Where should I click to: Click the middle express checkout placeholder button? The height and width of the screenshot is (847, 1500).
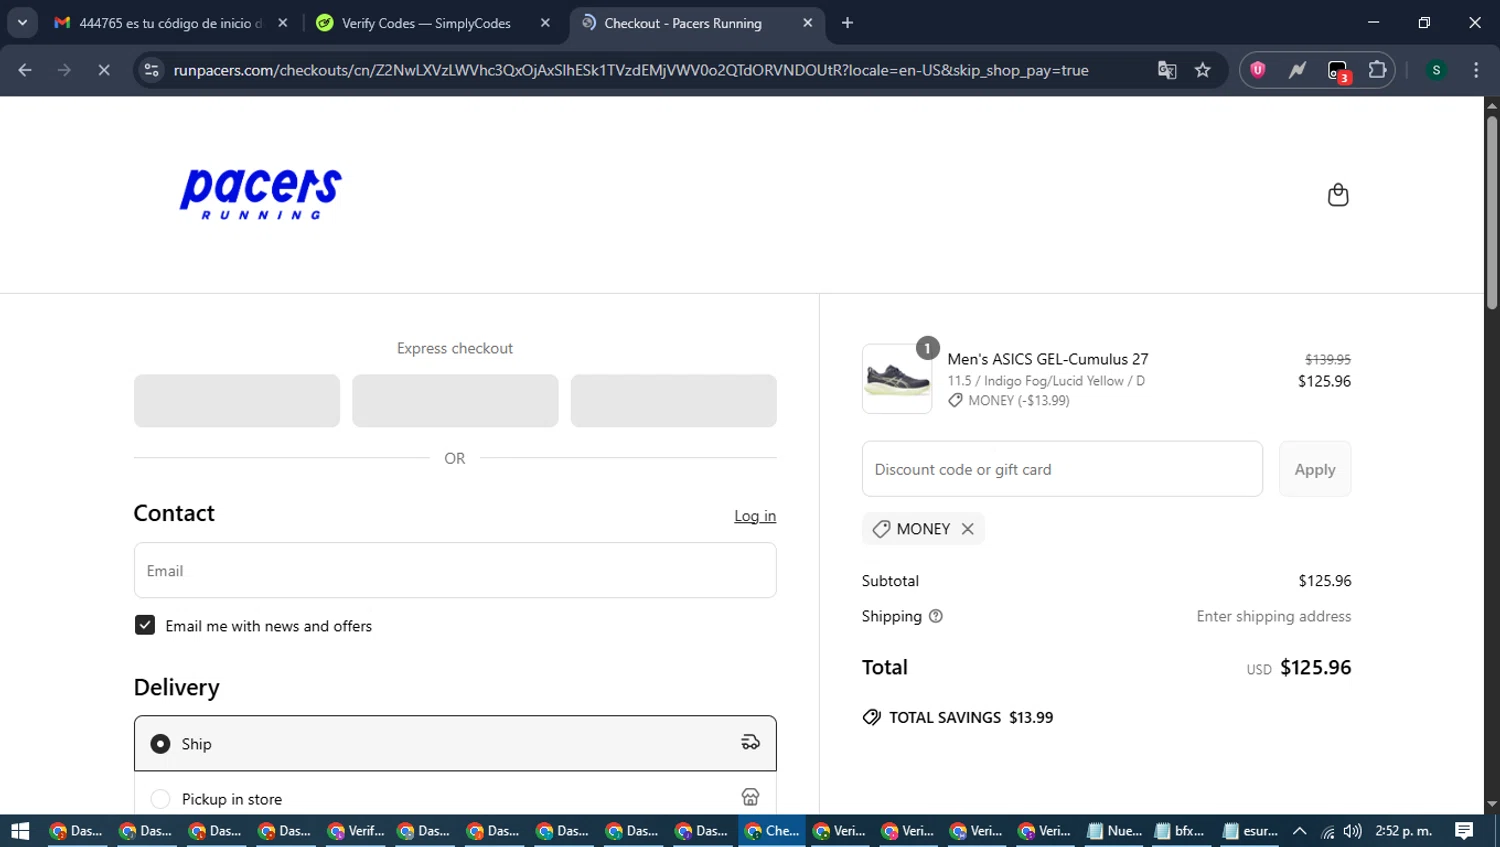point(455,401)
